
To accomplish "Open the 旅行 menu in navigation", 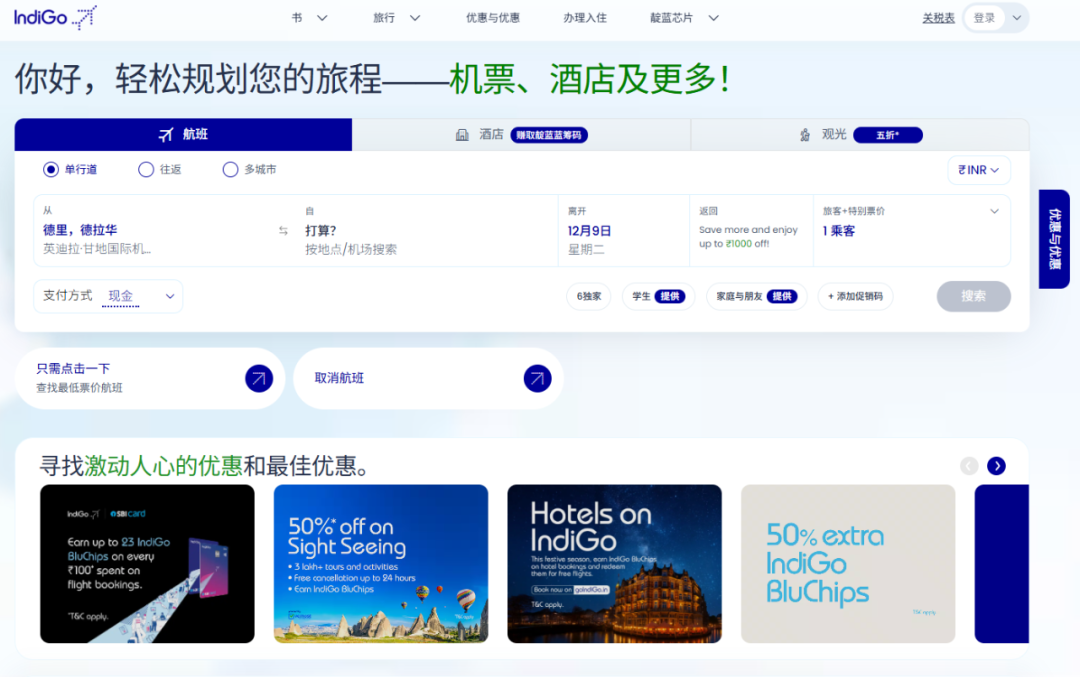I will coord(396,18).
